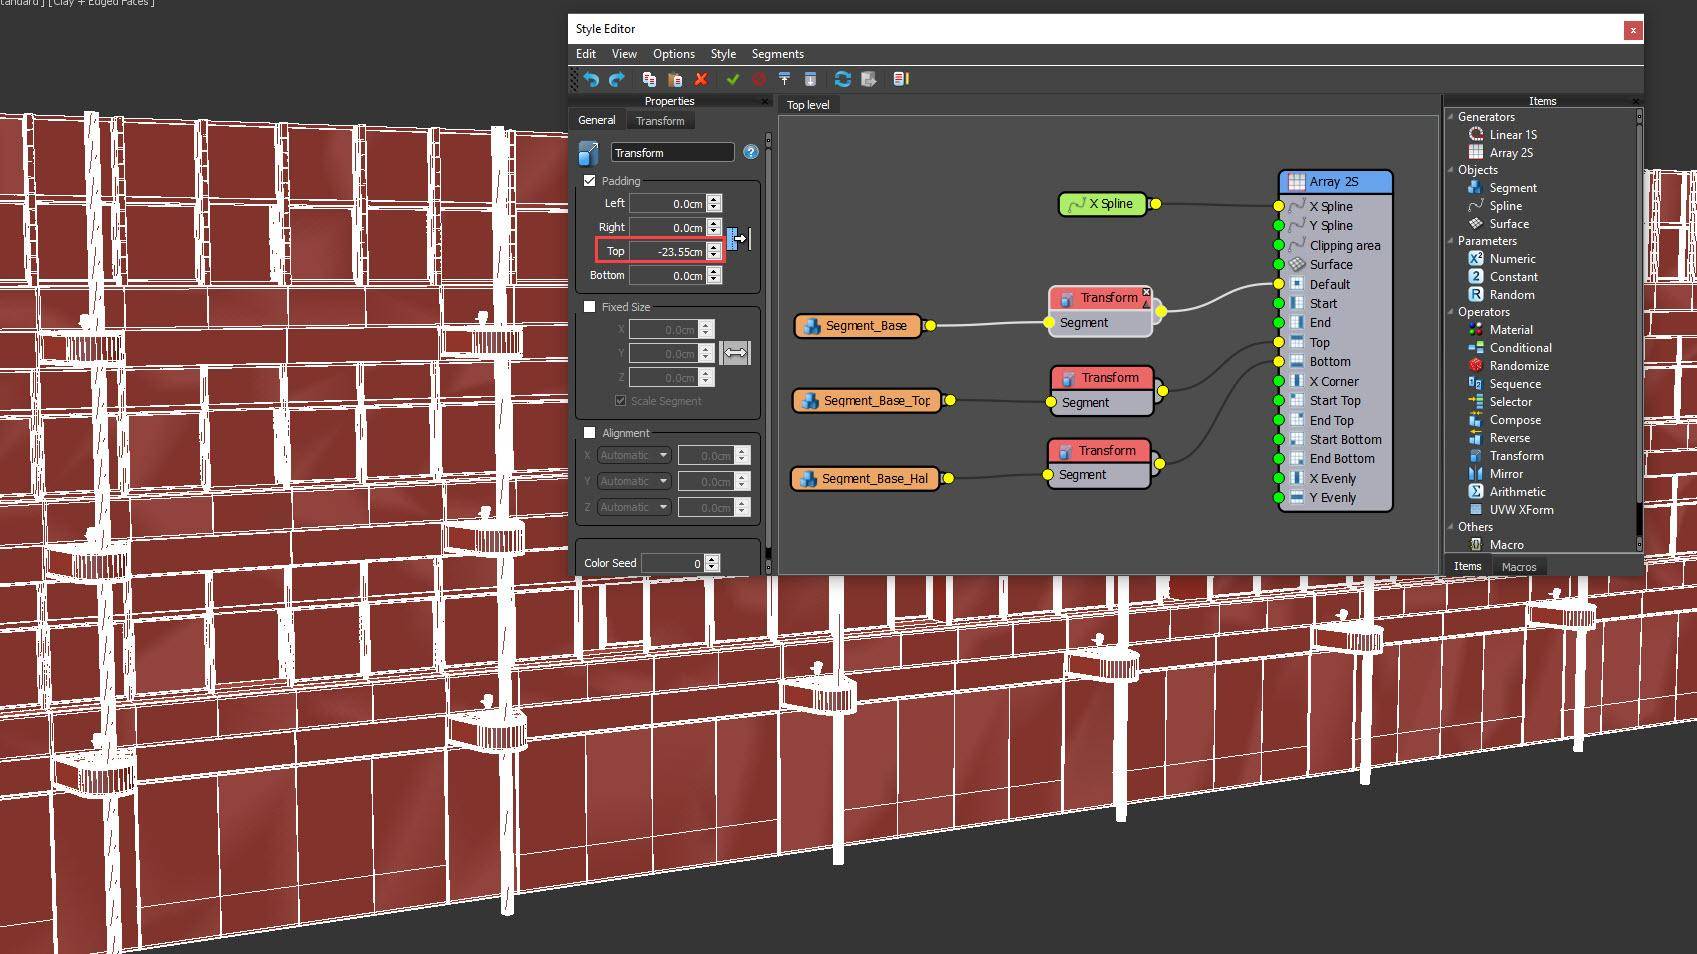
Task: Increase Color Seed with the up stepper
Action: click(711, 558)
